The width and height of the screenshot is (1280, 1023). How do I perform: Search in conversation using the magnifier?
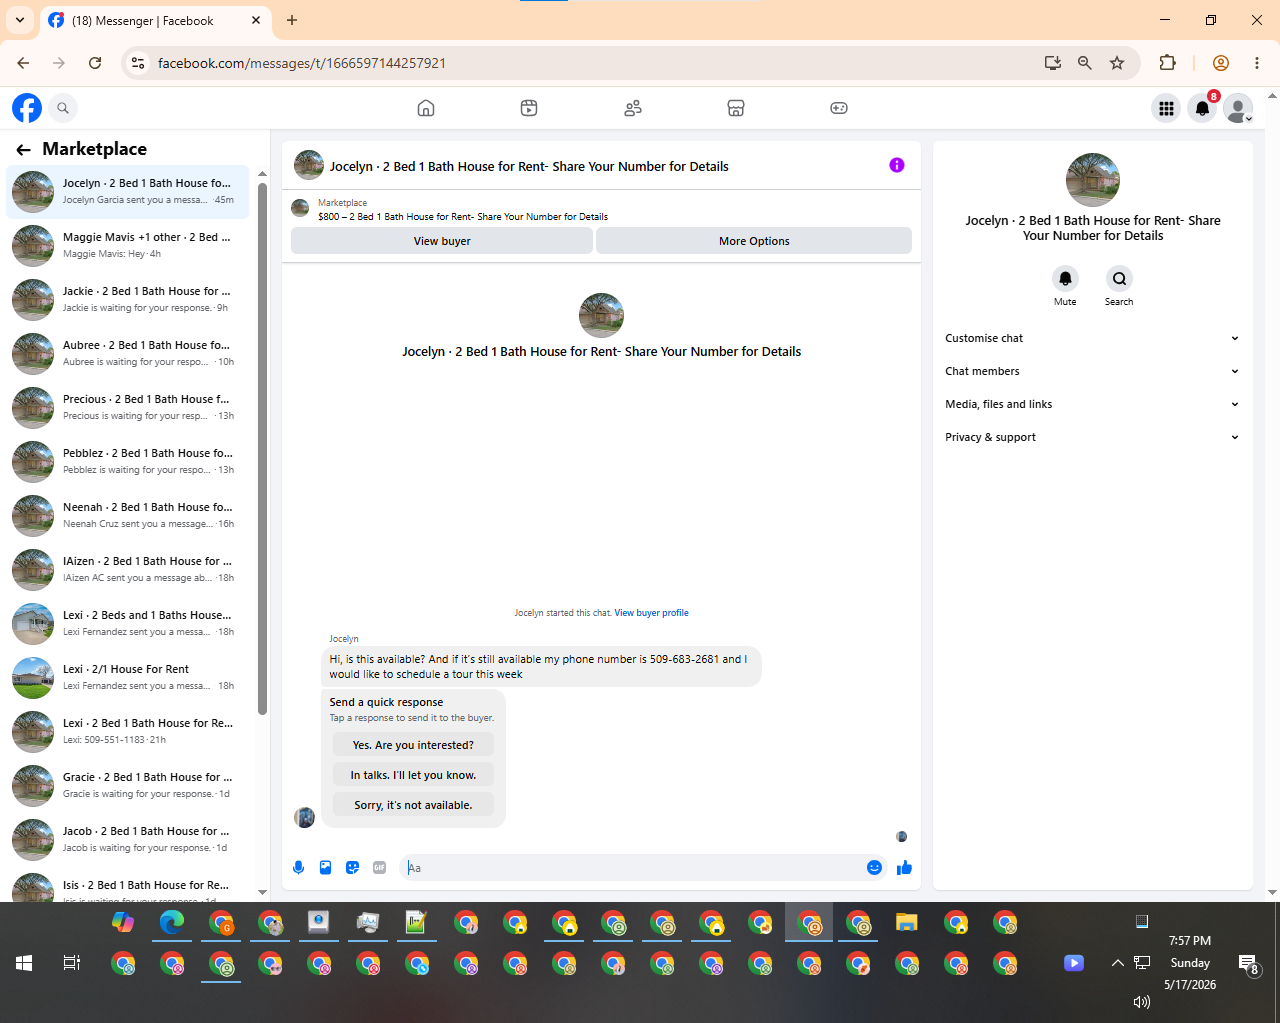(1119, 278)
